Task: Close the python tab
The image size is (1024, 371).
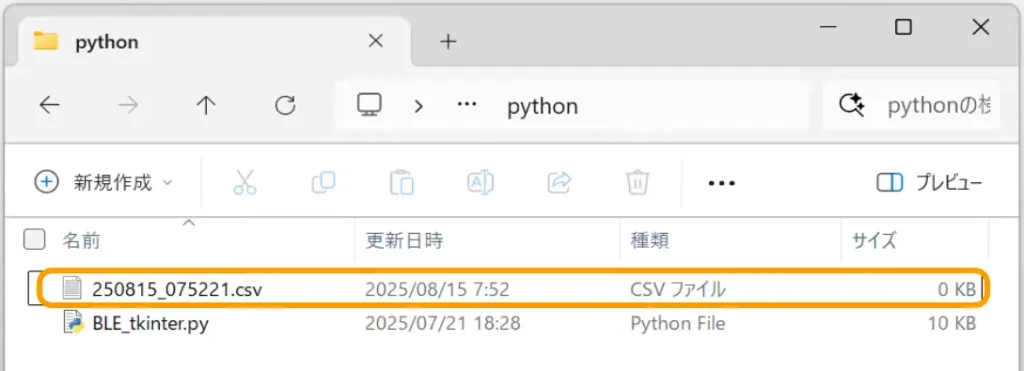Action: tap(376, 42)
